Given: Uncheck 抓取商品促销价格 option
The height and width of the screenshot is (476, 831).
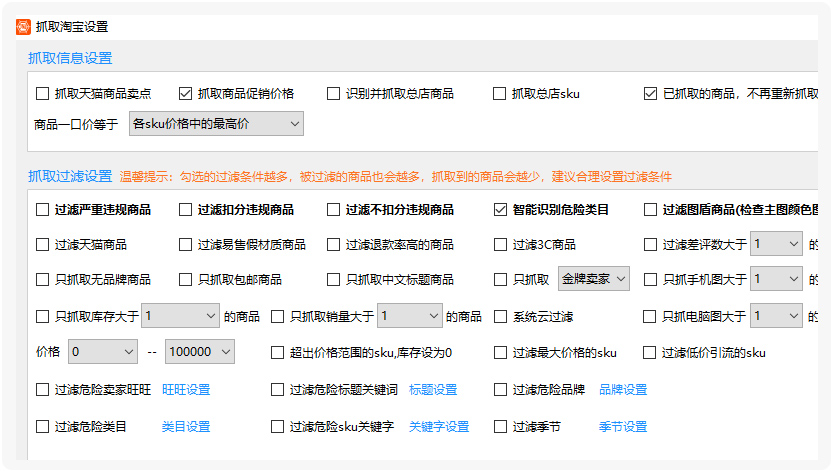Looking at the screenshot, I should [x=185, y=94].
